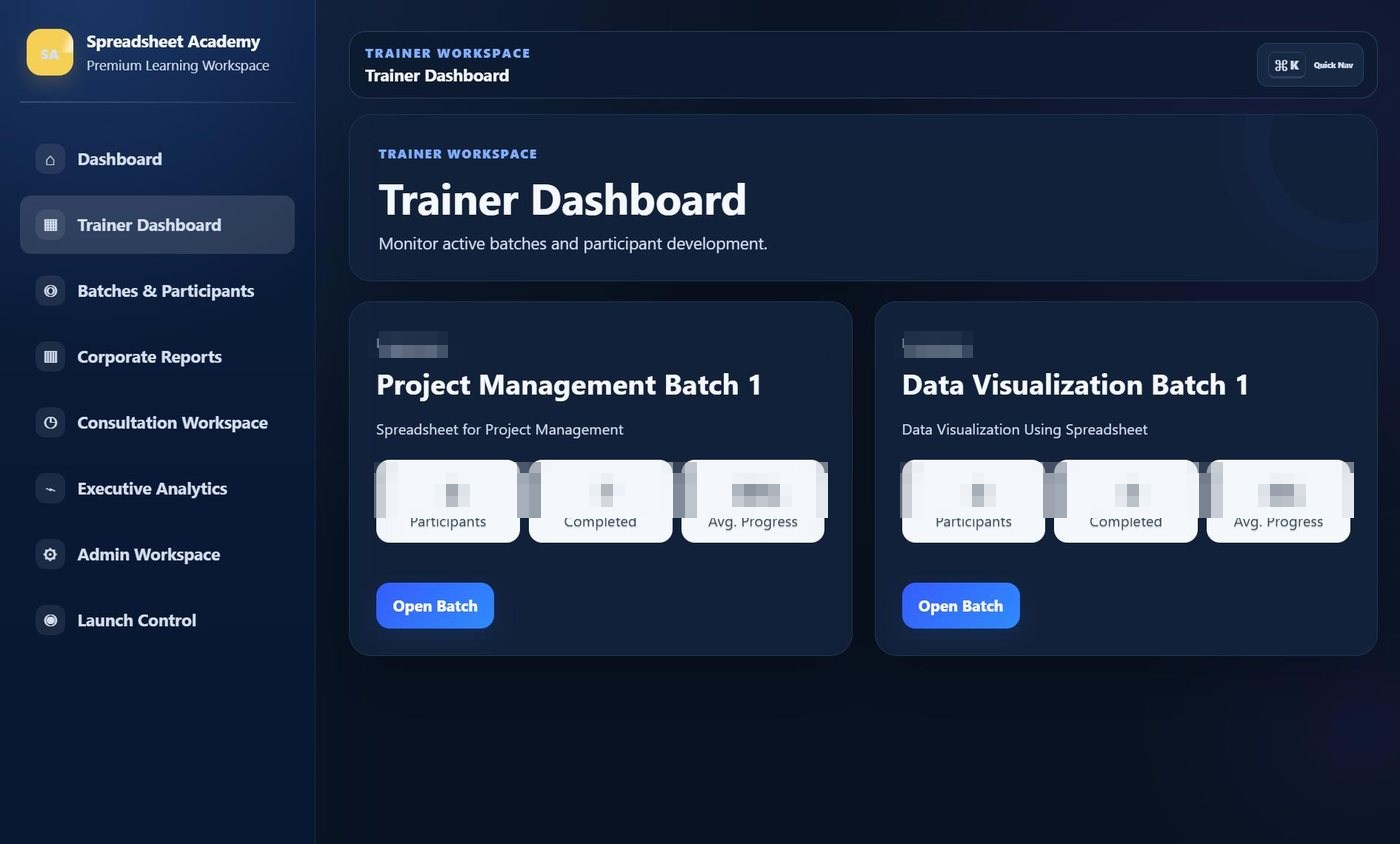Select Completed stat in Data Visualization card
This screenshot has height=844, width=1400.
point(1126,501)
